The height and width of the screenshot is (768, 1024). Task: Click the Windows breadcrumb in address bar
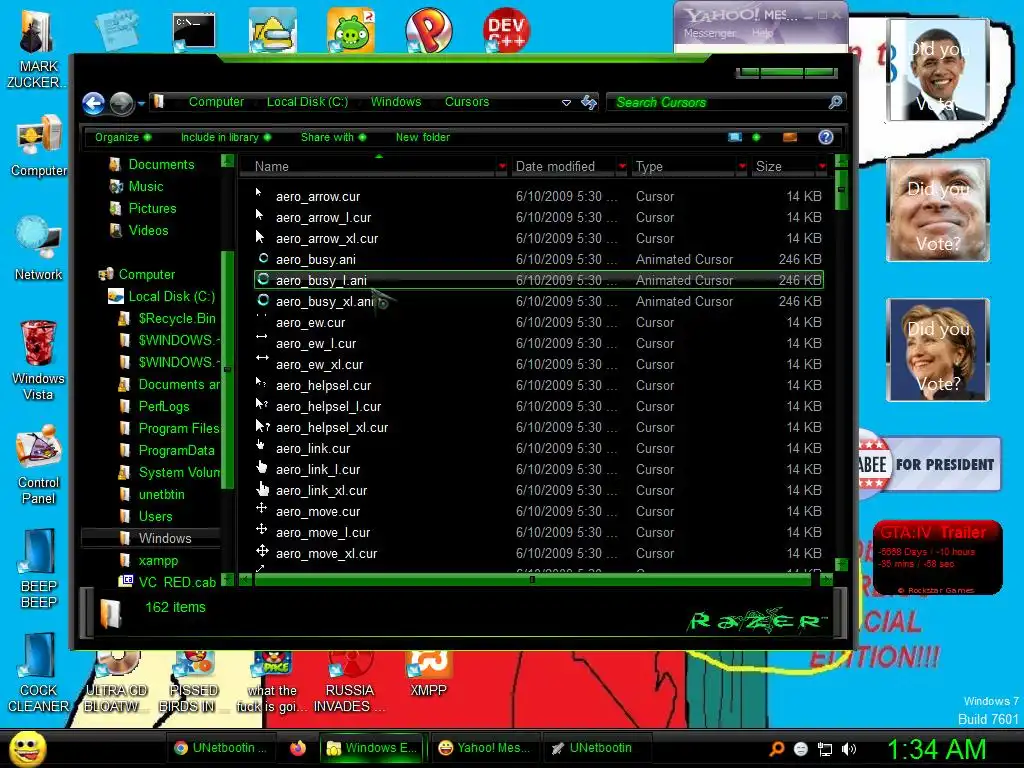(396, 102)
